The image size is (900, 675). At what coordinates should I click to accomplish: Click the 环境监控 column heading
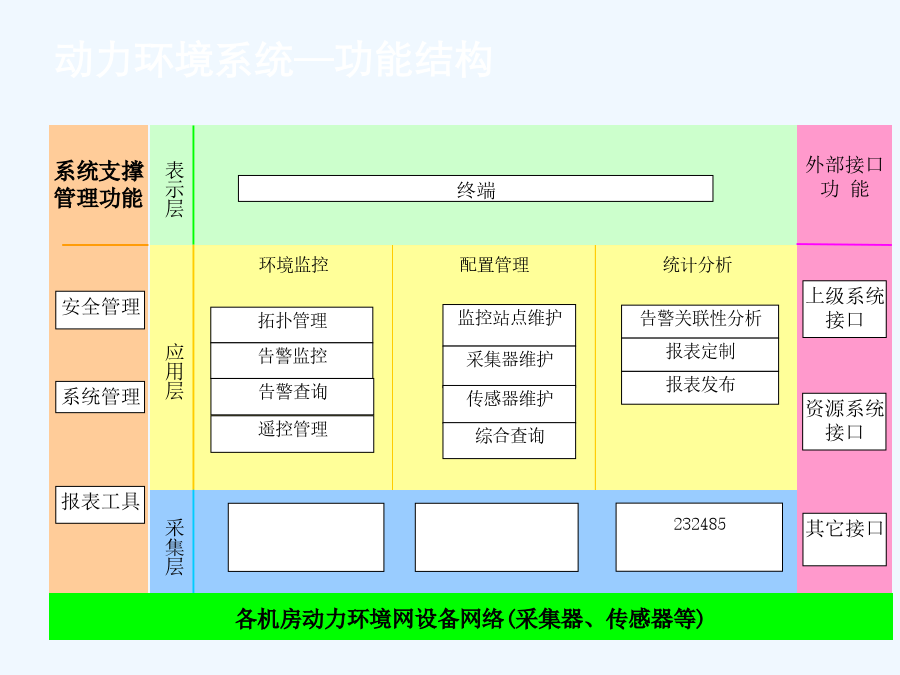(x=293, y=265)
